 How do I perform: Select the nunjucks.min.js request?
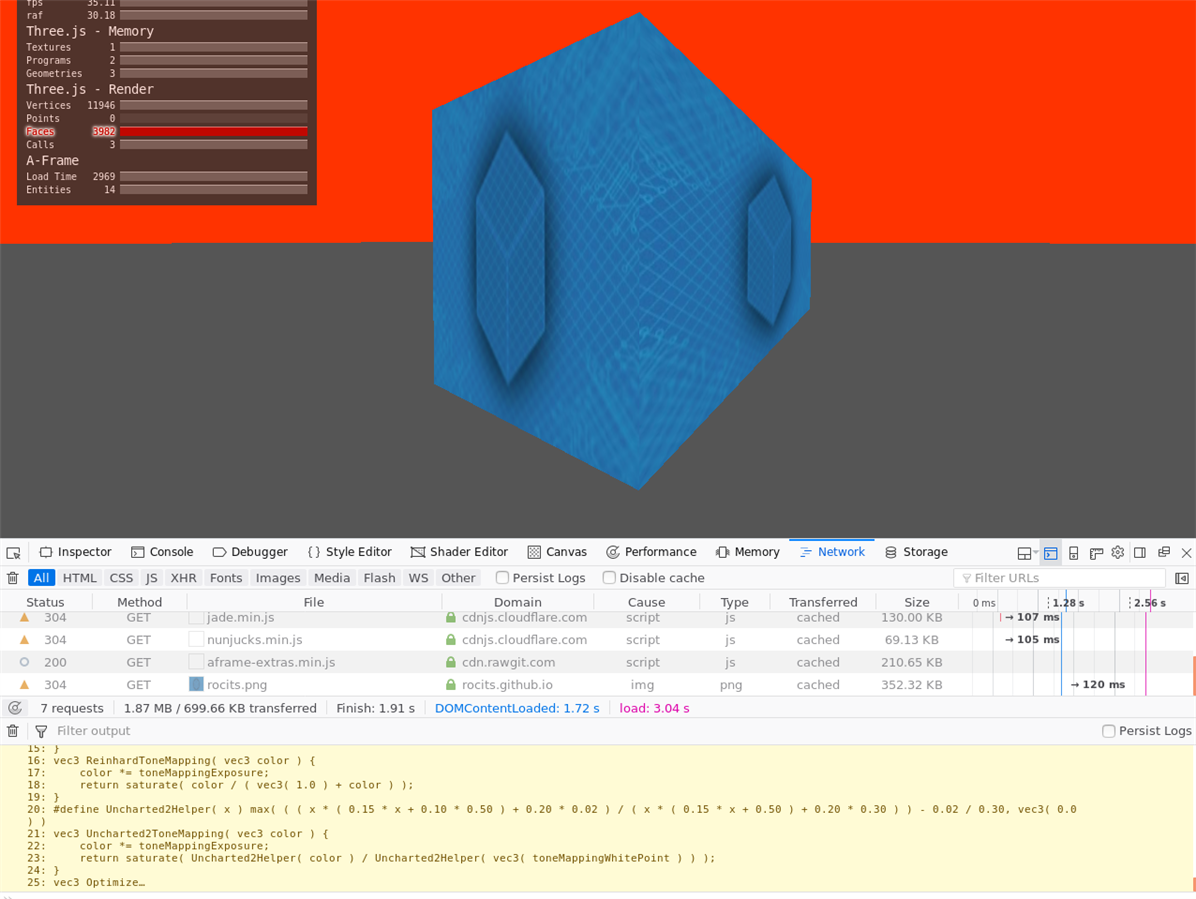[596, 640]
